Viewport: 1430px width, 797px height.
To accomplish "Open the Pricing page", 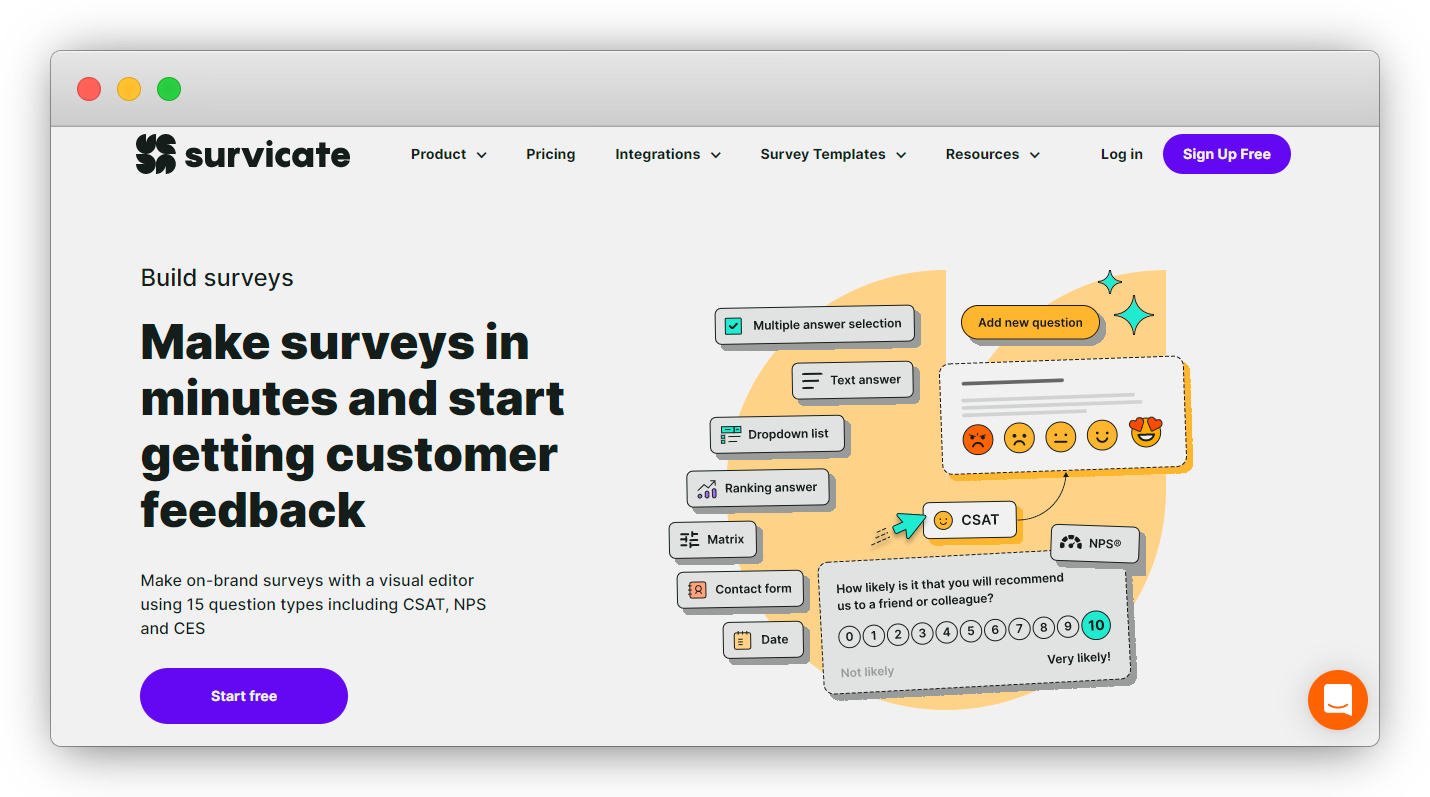I will tap(551, 154).
